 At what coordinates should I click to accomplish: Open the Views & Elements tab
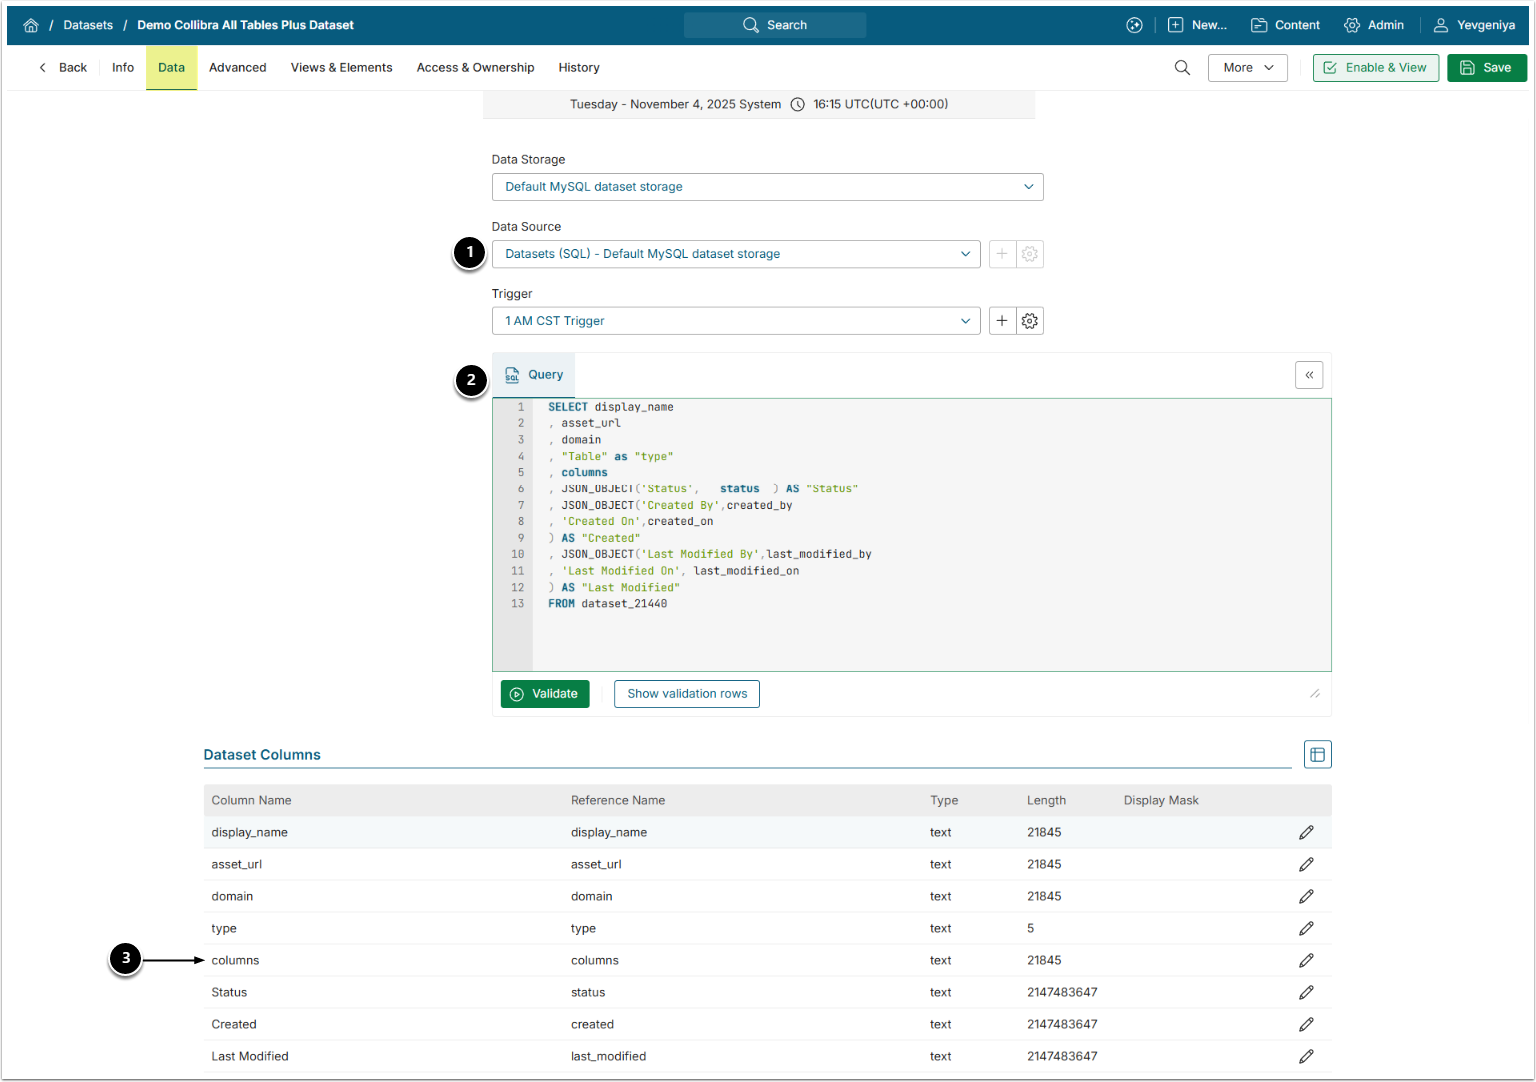(341, 68)
